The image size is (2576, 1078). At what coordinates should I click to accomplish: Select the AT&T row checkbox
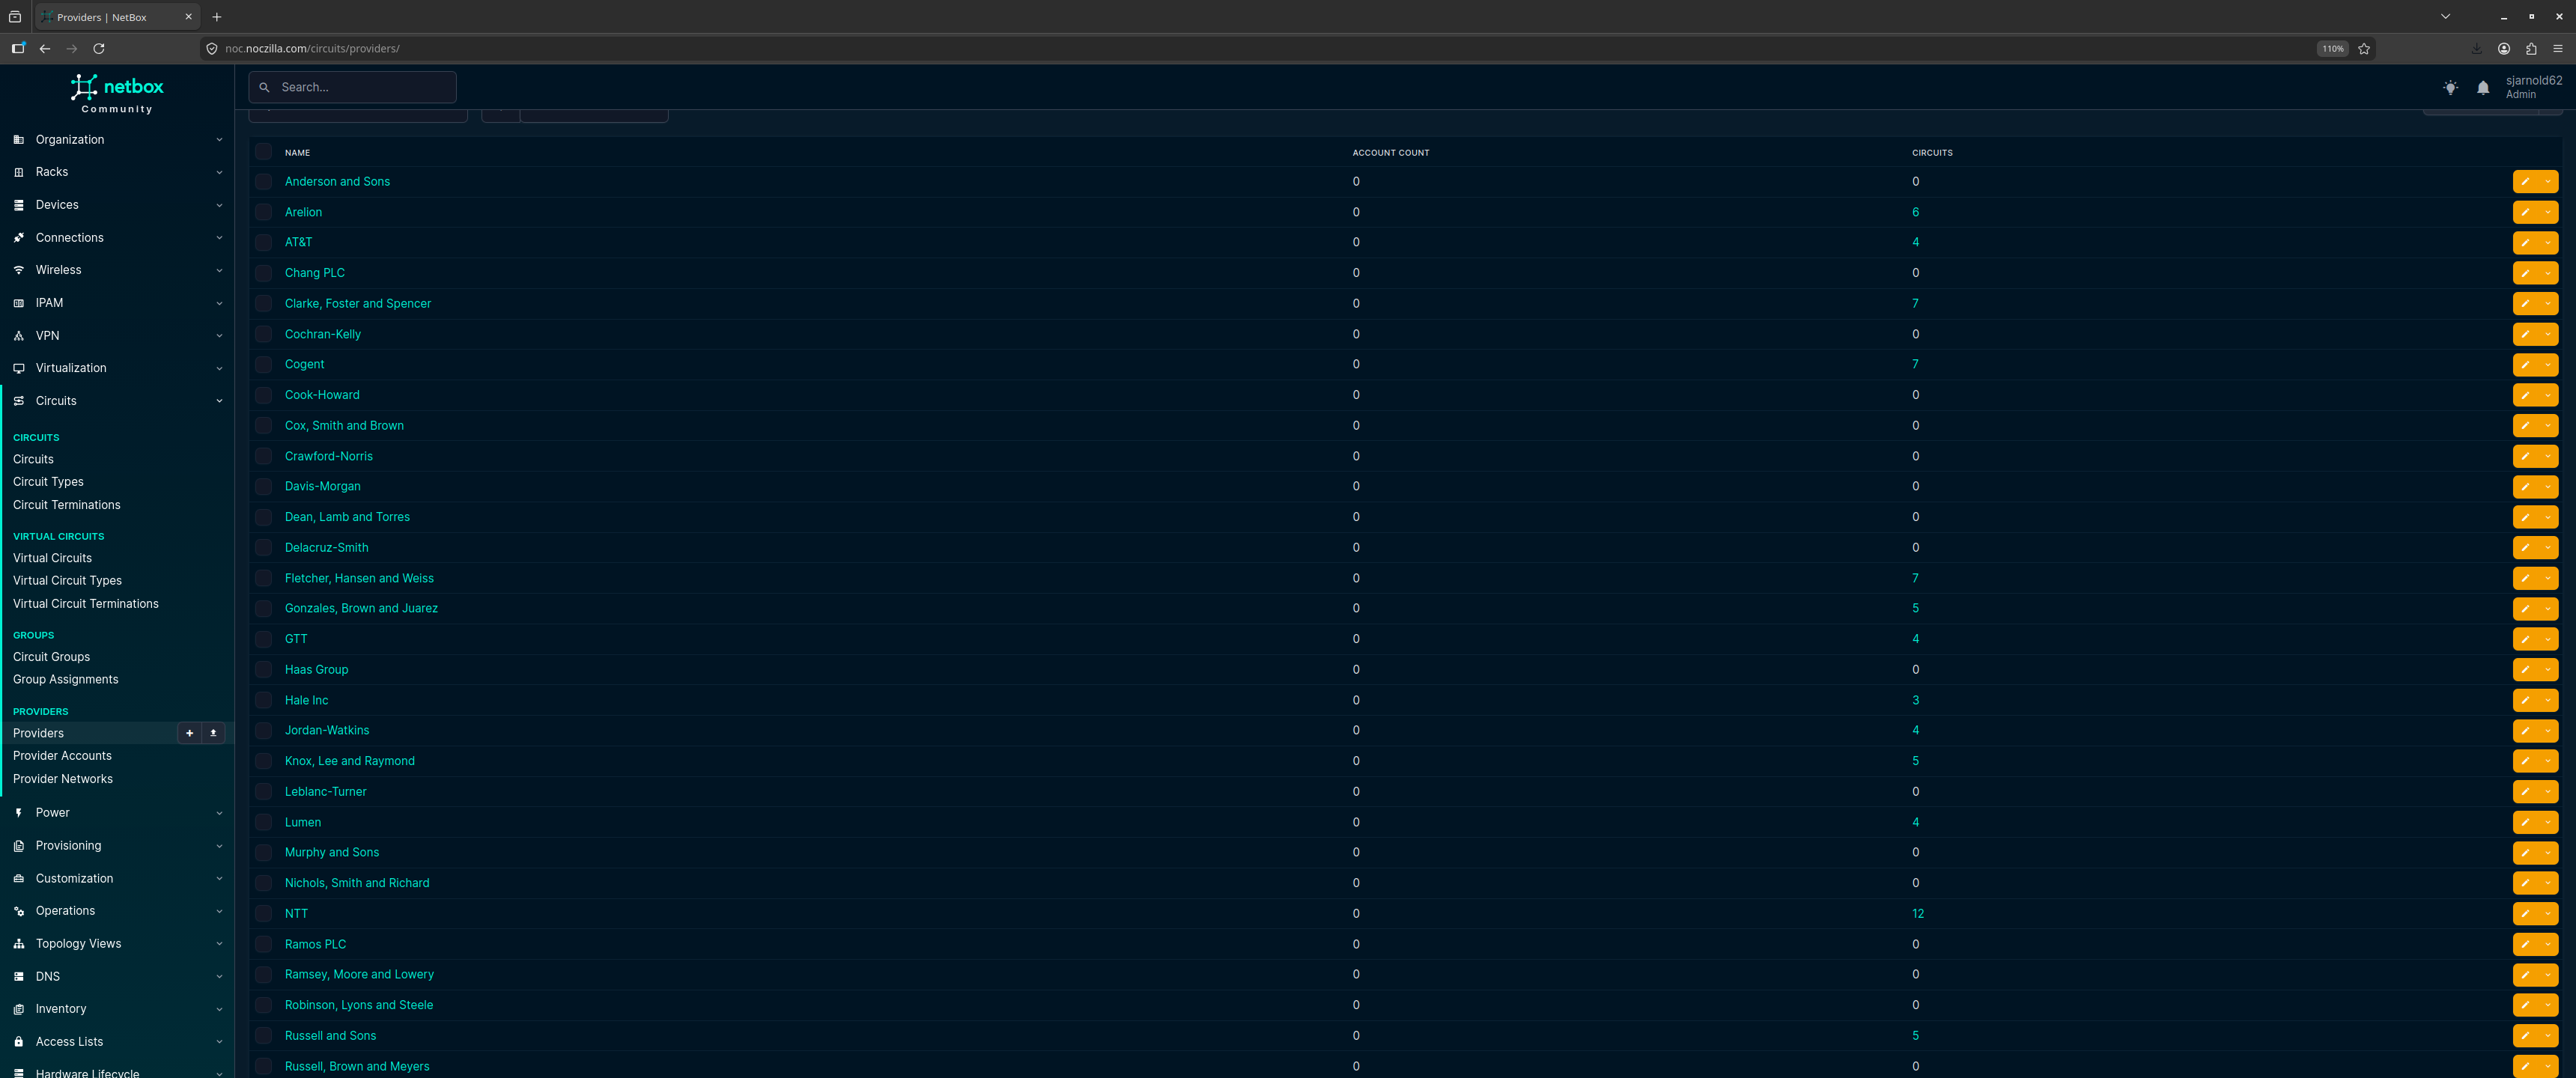point(263,243)
